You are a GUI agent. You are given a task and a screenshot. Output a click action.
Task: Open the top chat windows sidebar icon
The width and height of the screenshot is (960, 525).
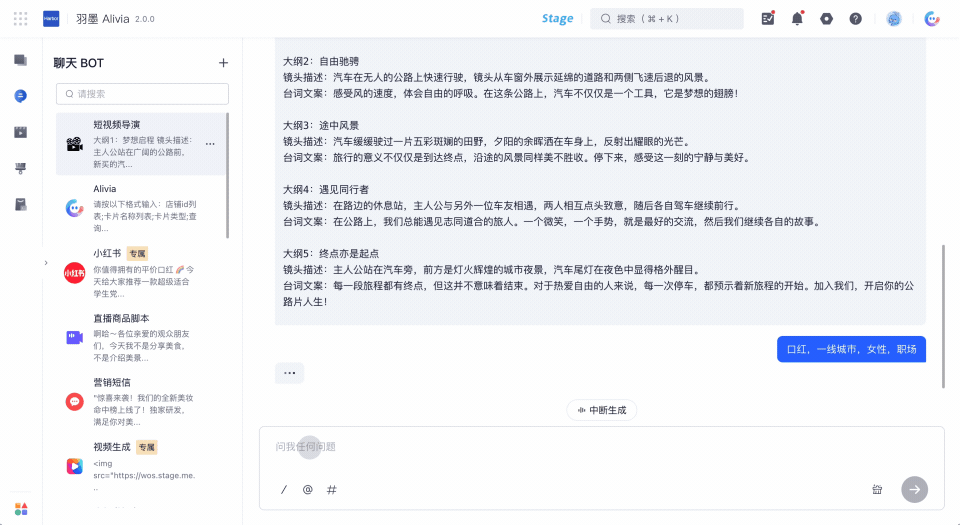tap(20, 60)
